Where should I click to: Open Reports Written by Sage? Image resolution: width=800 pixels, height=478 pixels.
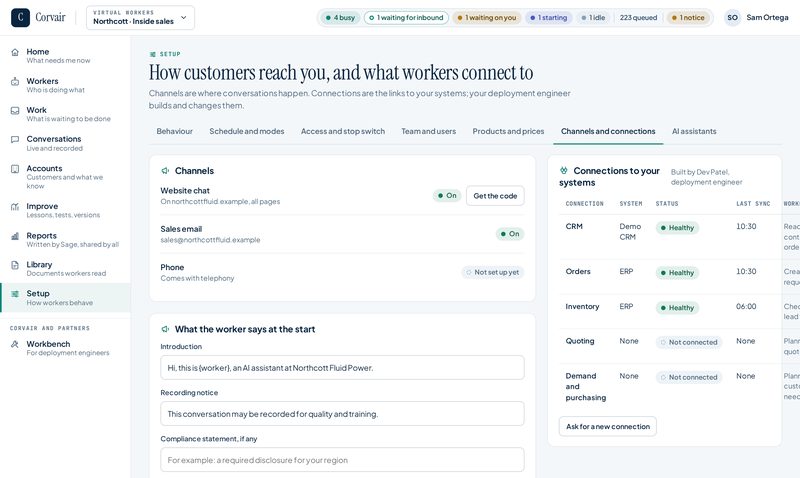[65, 239]
